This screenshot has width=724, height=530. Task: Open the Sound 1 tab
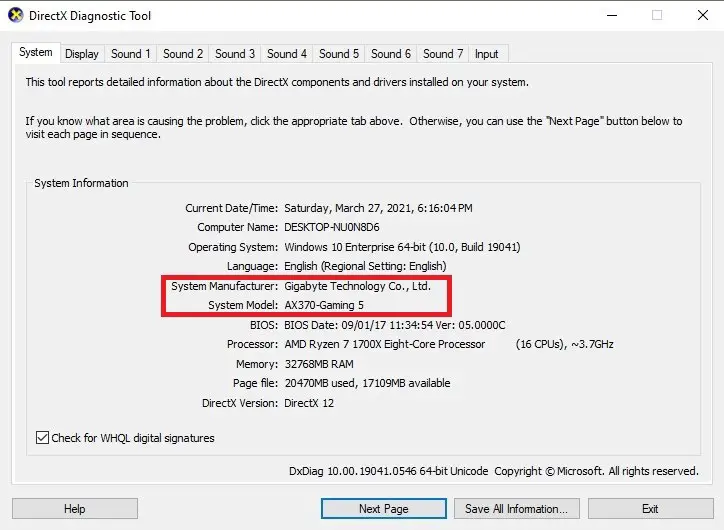131,54
